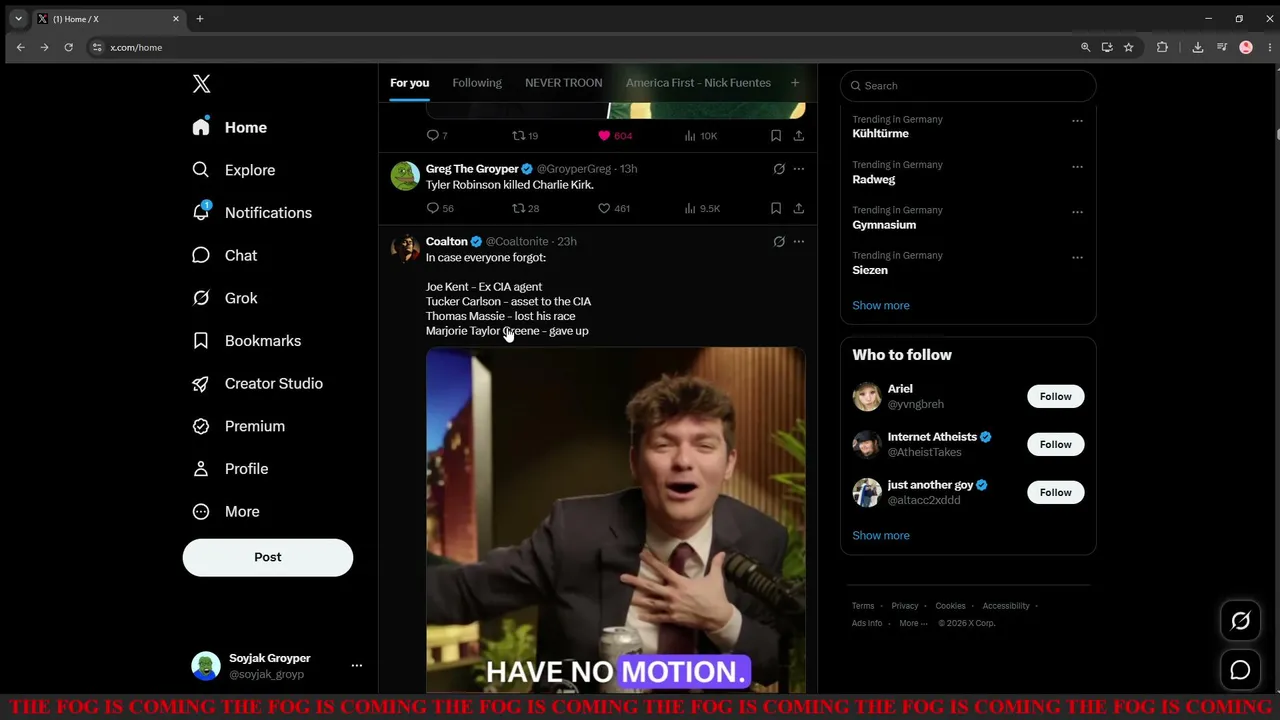This screenshot has height=720, width=1280.
Task: Open floating chat button at bottom right
Action: 1240,670
